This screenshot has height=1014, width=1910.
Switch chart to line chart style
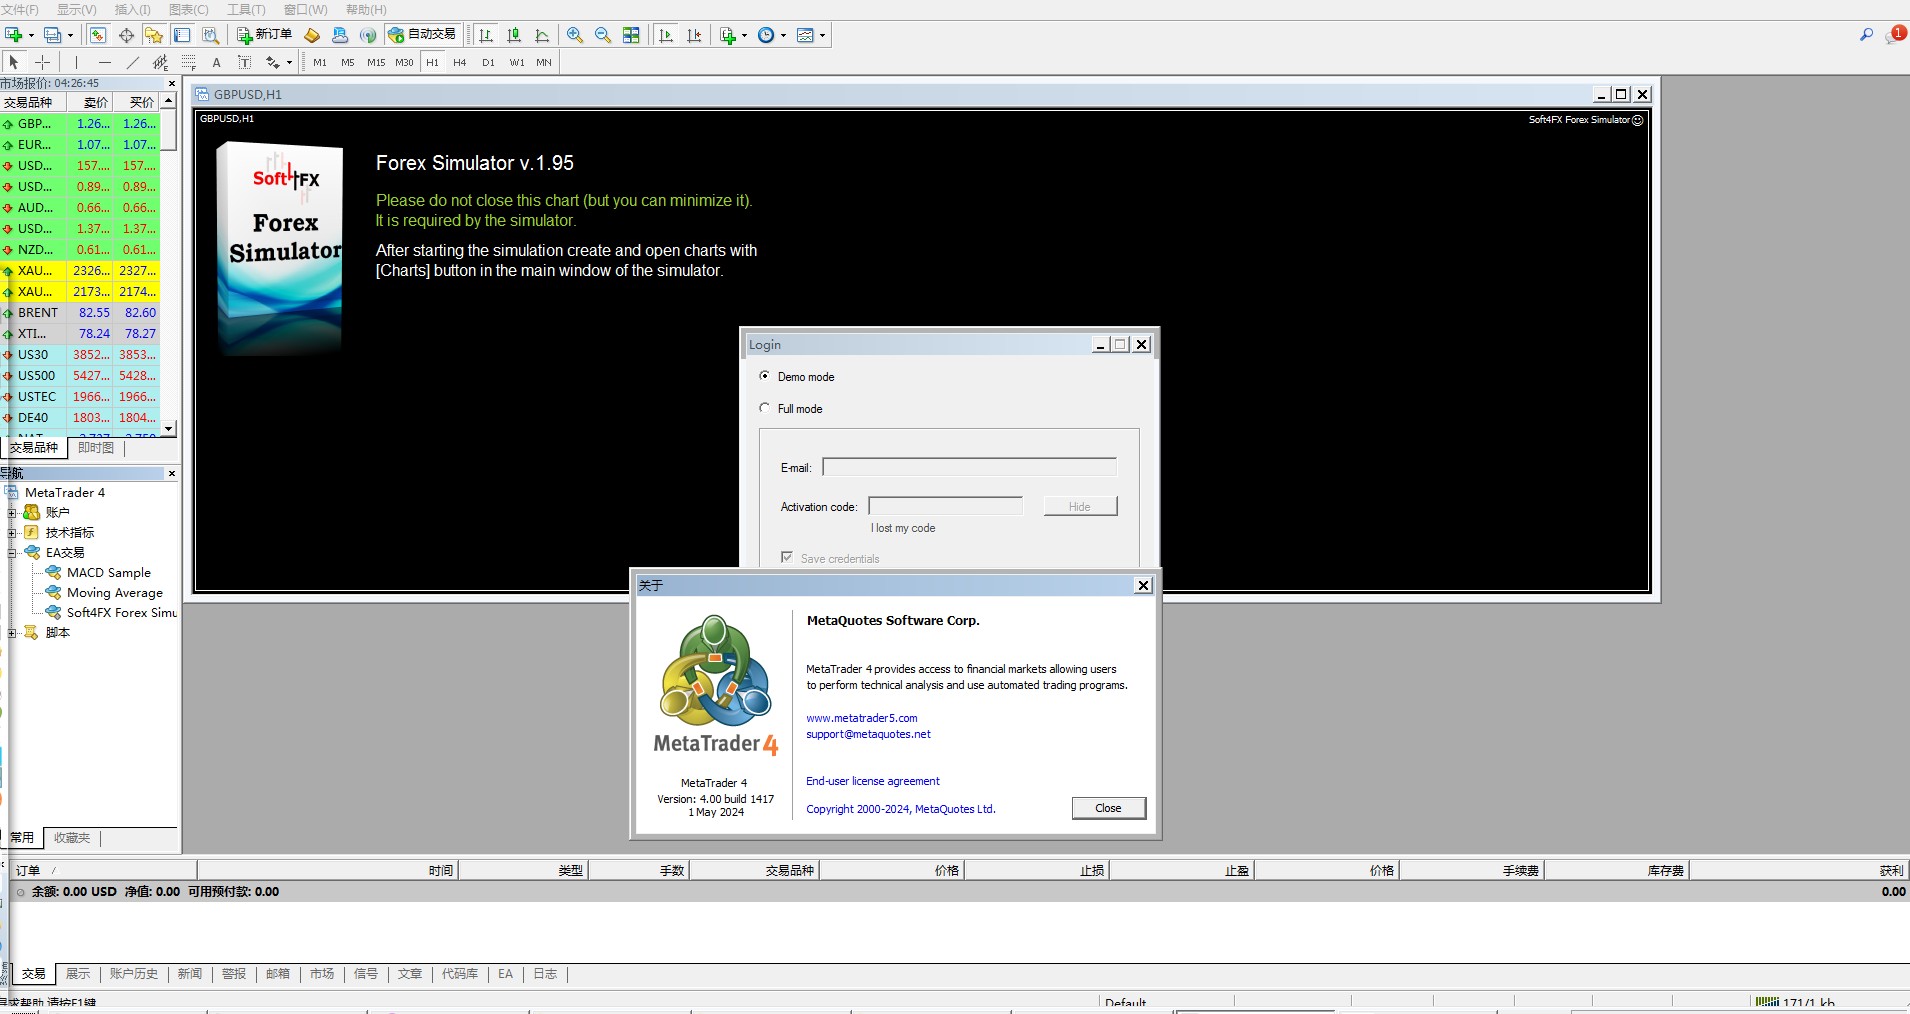click(542, 35)
